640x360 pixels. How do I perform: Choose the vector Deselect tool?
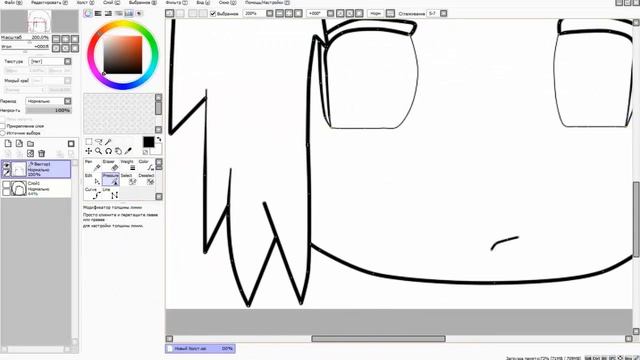click(x=146, y=180)
